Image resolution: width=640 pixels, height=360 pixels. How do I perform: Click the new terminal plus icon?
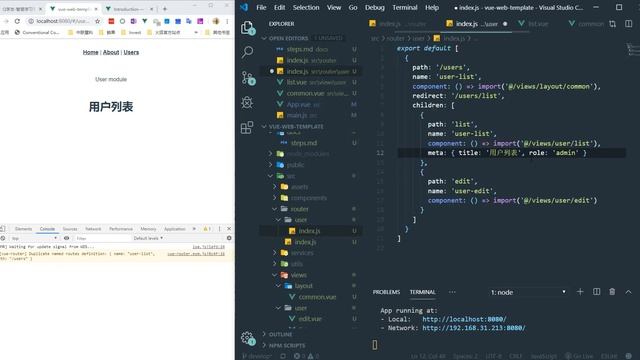580,292
